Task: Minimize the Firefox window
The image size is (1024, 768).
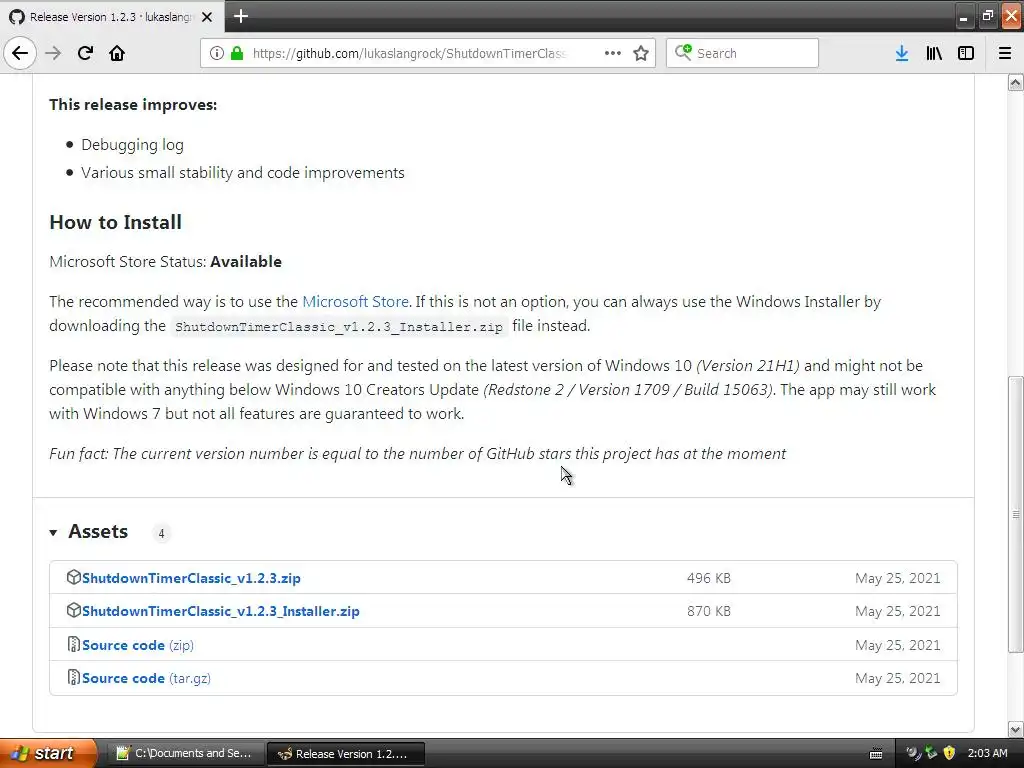Action: pos(963,16)
